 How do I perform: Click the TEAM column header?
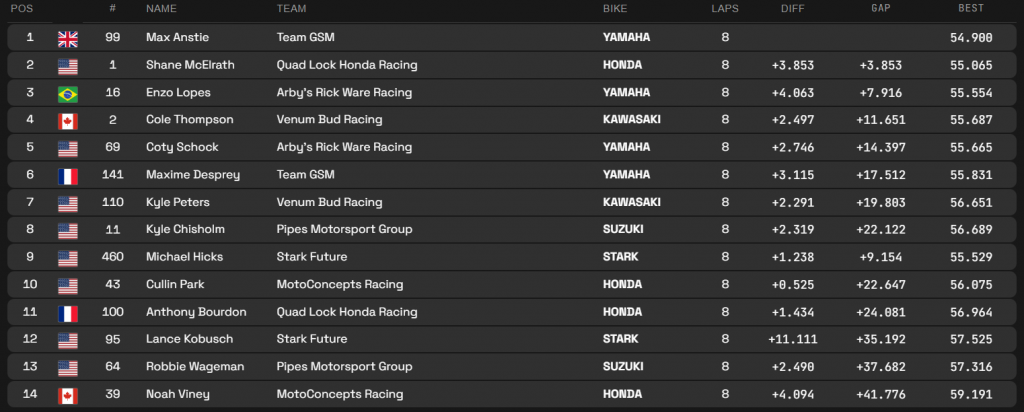click(x=292, y=9)
